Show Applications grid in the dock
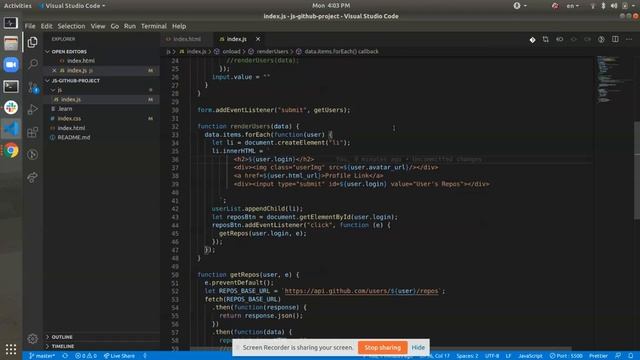 (11, 349)
